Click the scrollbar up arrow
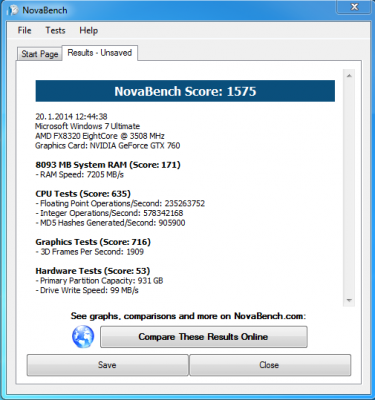The width and height of the screenshot is (375, 400). (x=349, y=76)
